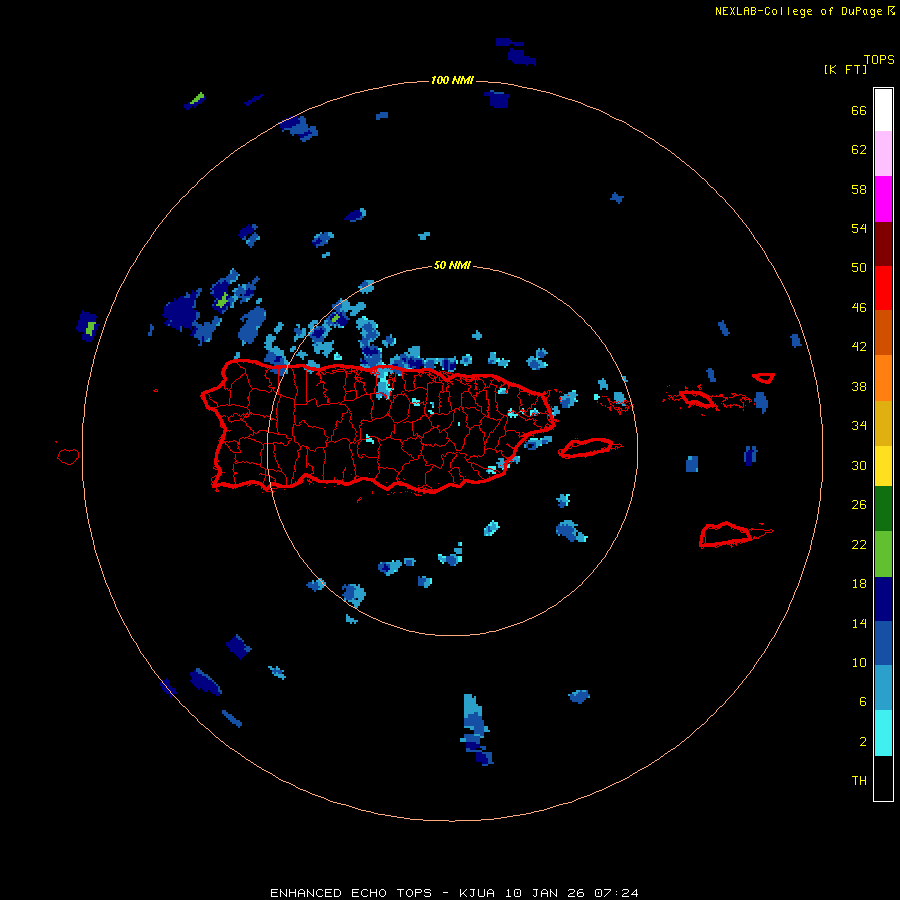Click the "10 JAN 26" date text

click(546, 893)
